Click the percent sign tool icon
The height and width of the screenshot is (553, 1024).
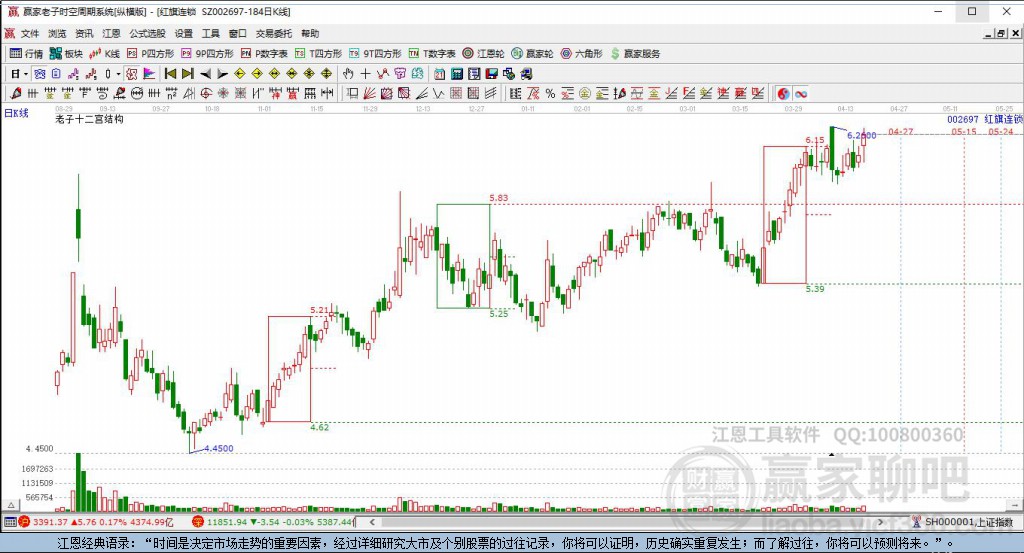(x=551, y=93)
